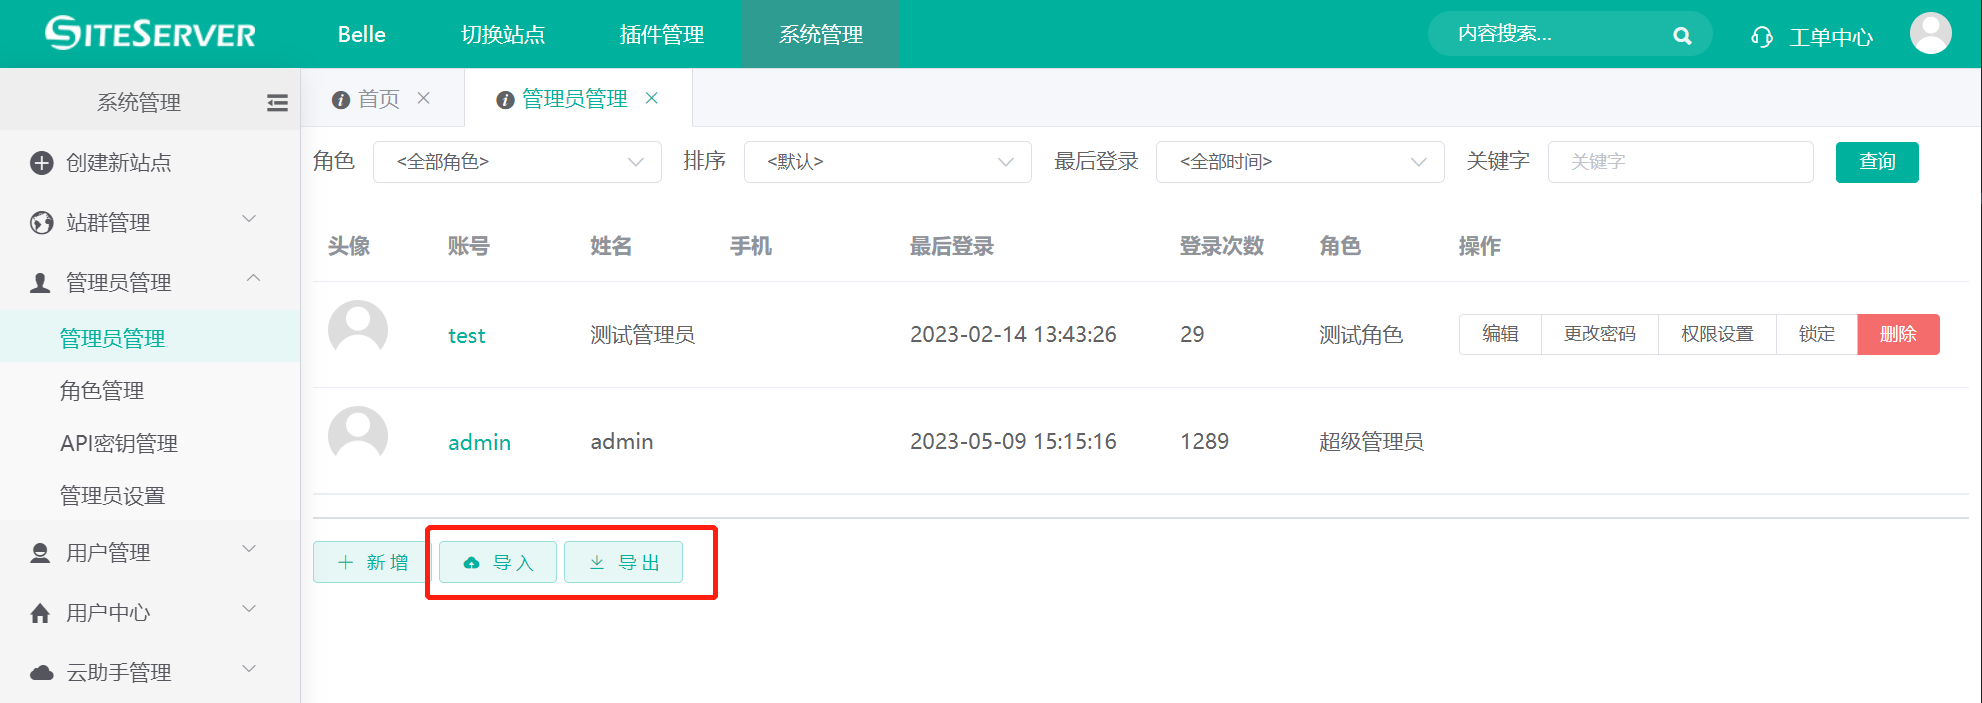Screen dimensions: 1982x703
Task: Click the 2023-05-09 15:15:16 login time
Action: click(x=1013, y=441)
